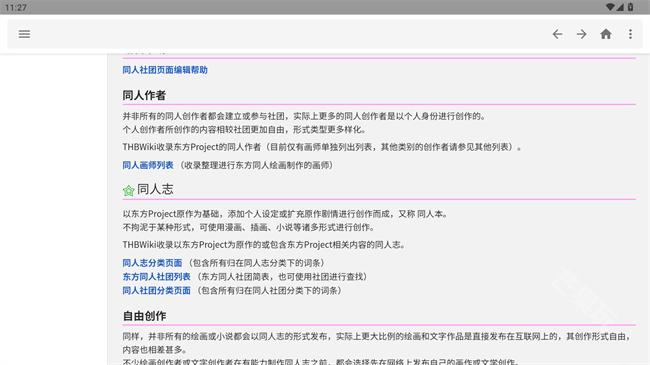Click text beginning 并非所有的同人创作者
Screen dimensions: 650x365
[304, 116]
